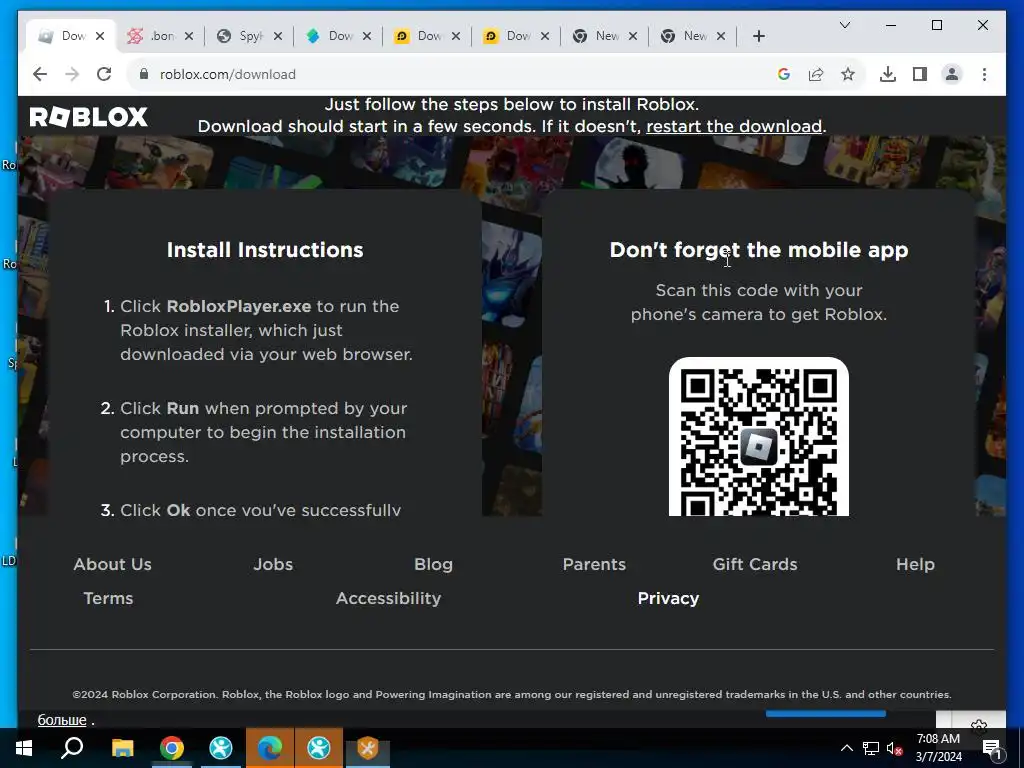Open the Chrome profile avatar
This screenshot has height=768, width=1024.
[x=952, y=74]
